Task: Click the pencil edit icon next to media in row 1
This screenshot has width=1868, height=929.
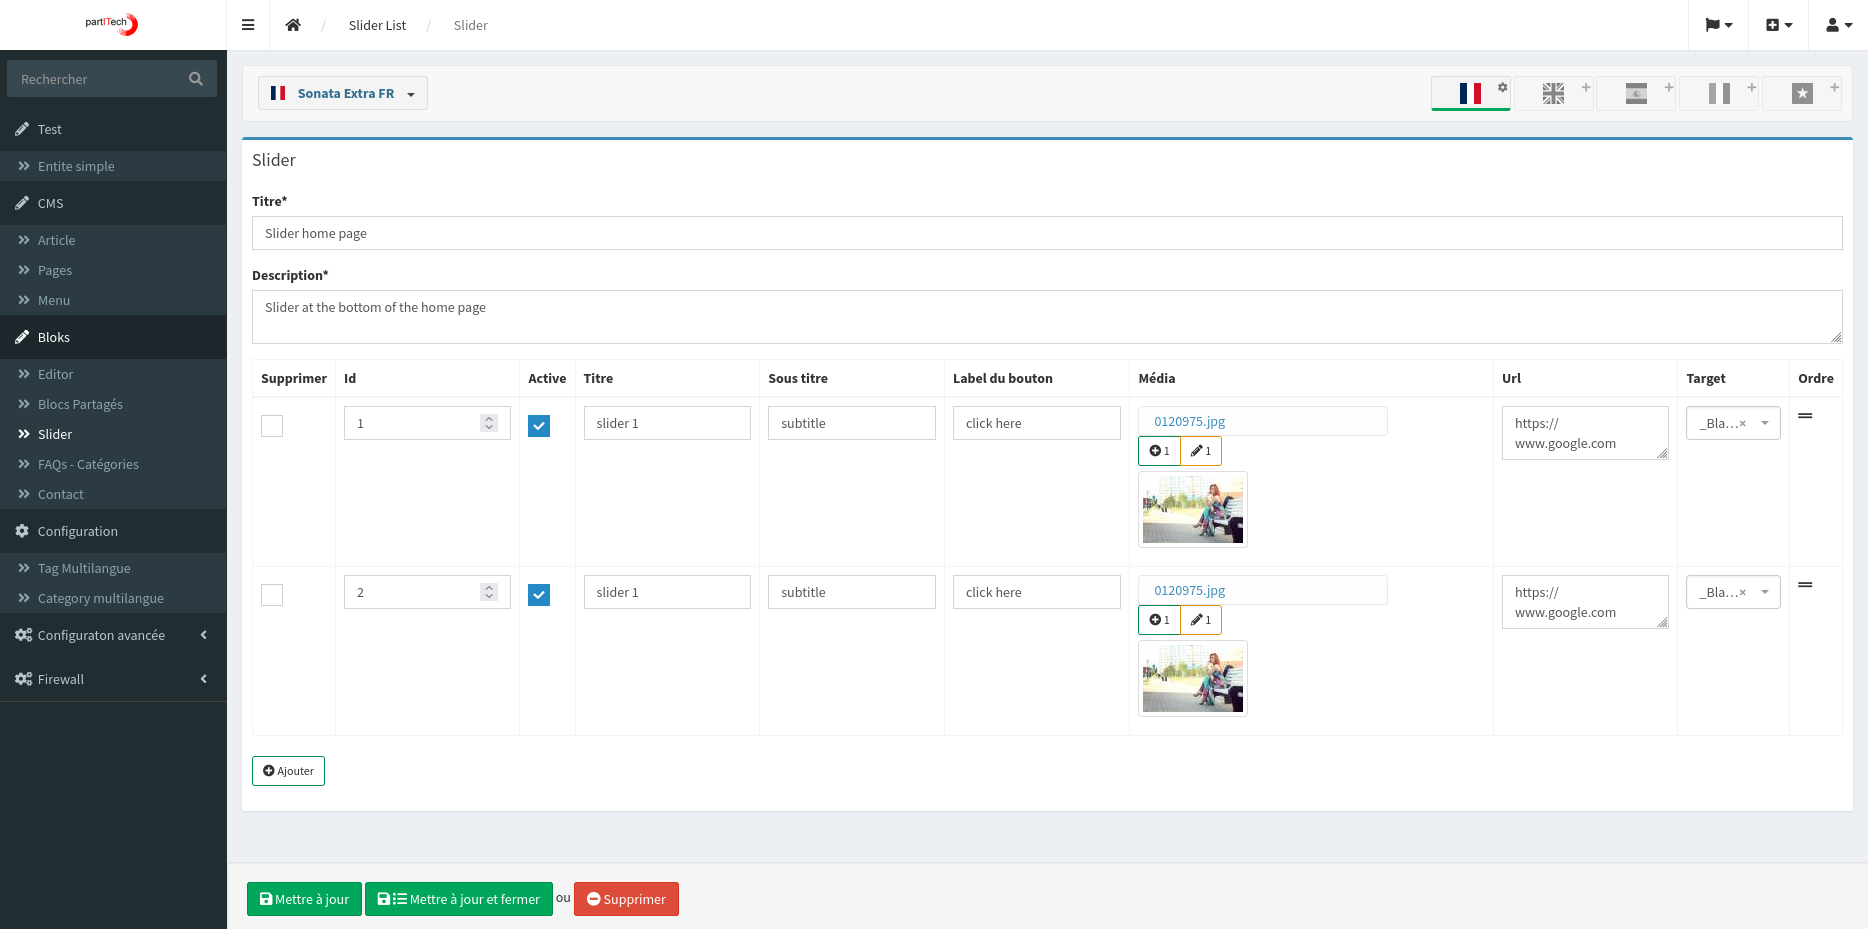Action: (1200, 450)
